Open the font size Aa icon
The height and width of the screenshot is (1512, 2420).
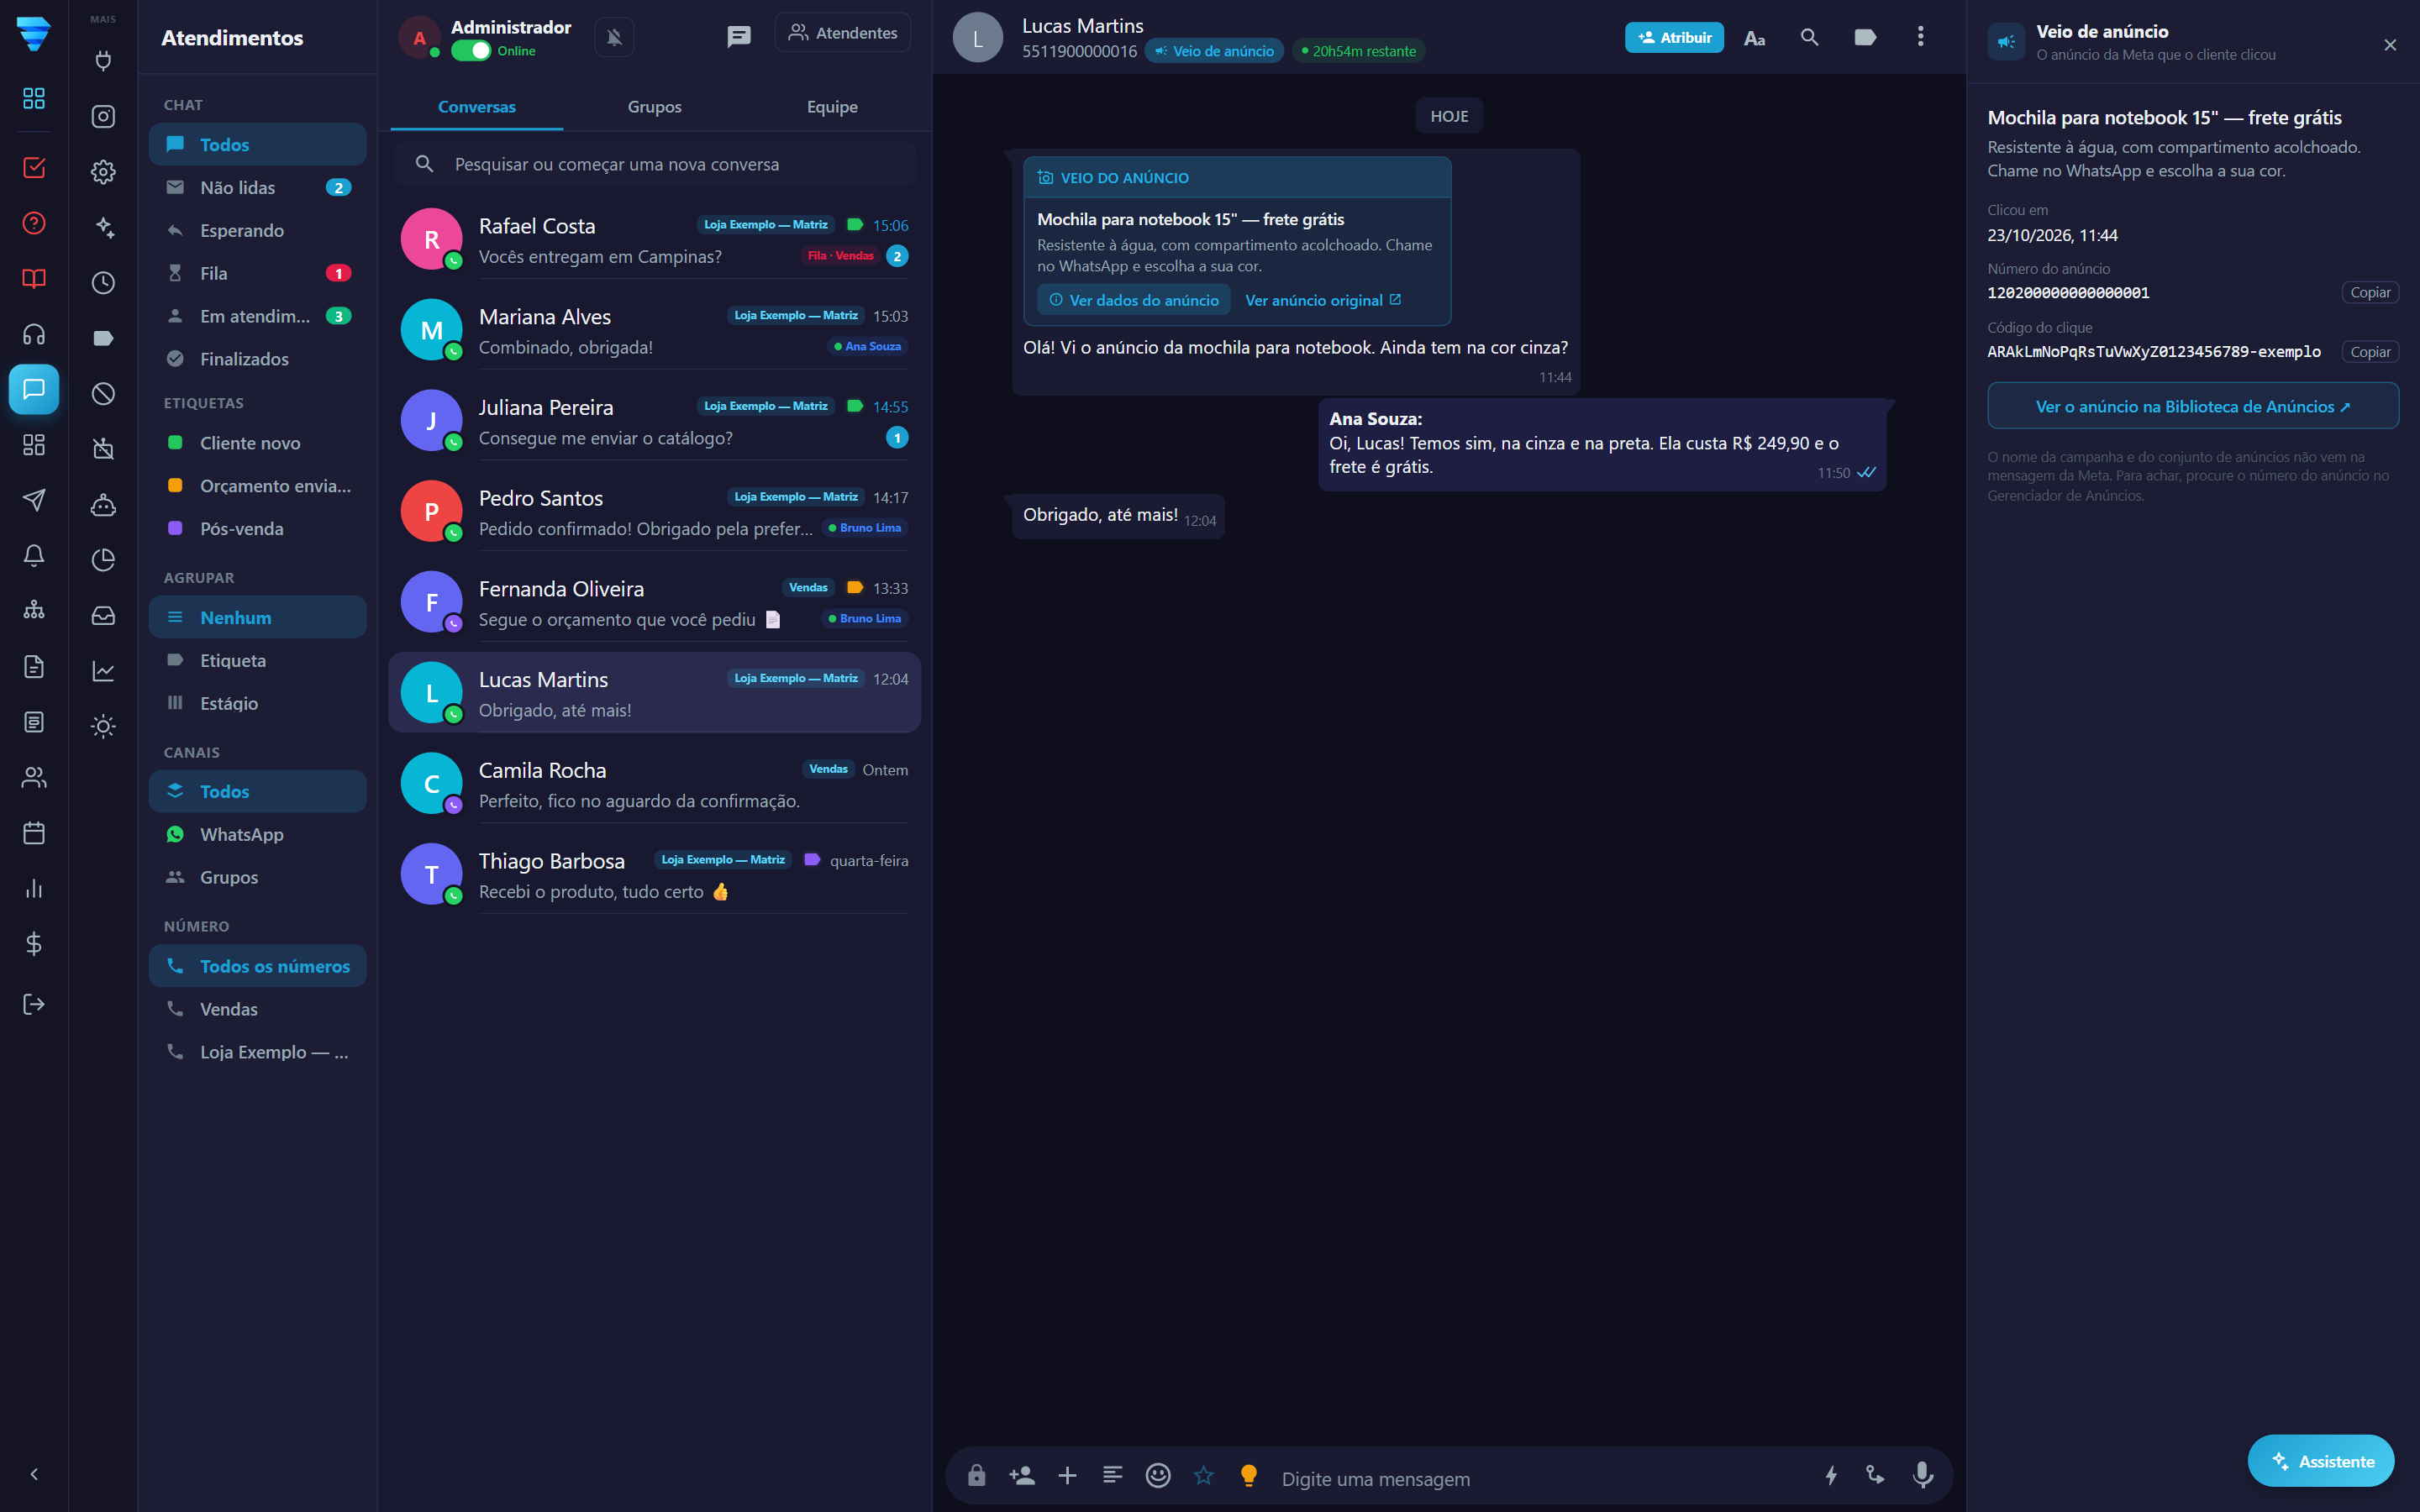coord(1754,38)
